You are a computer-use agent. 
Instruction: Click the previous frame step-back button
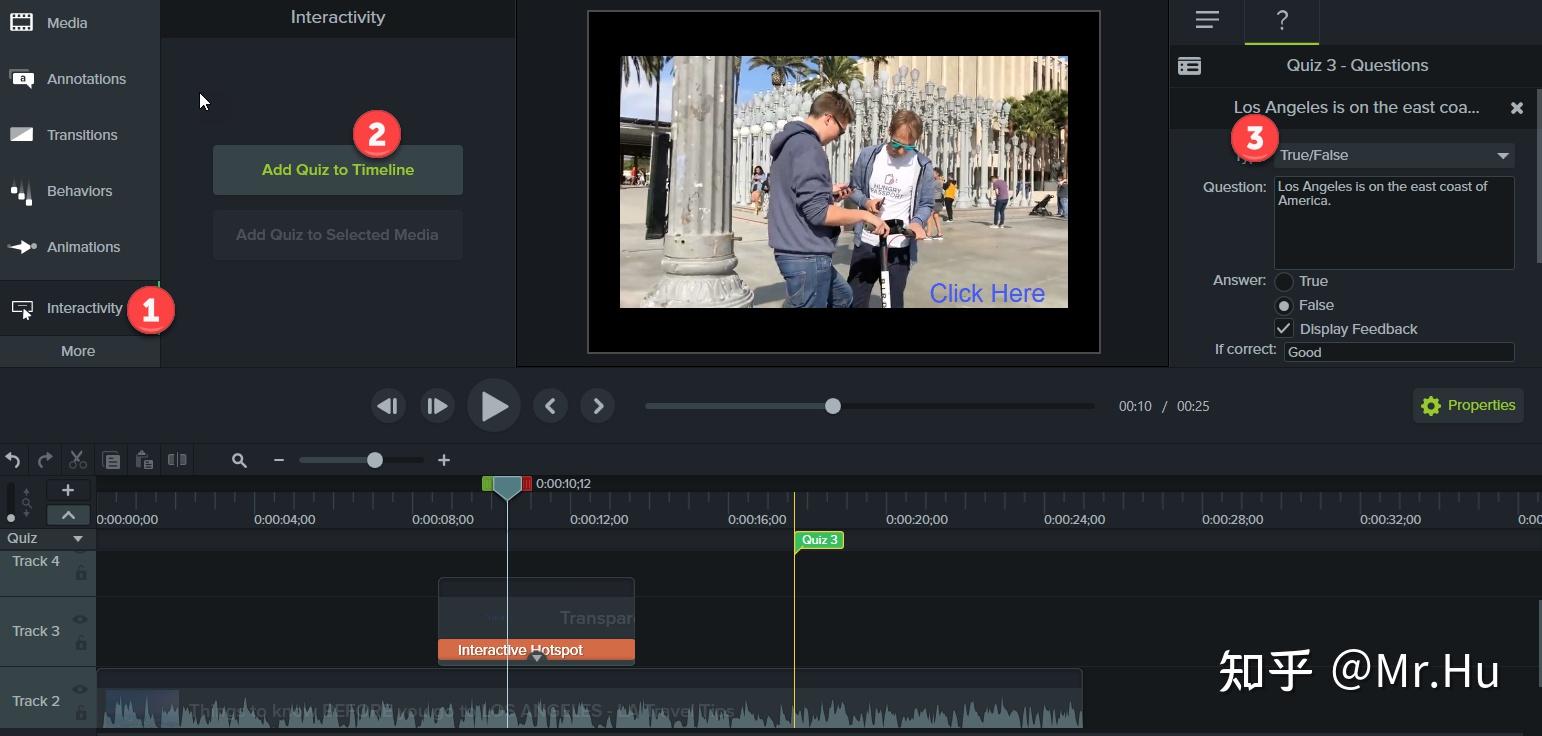coord(388,406)
